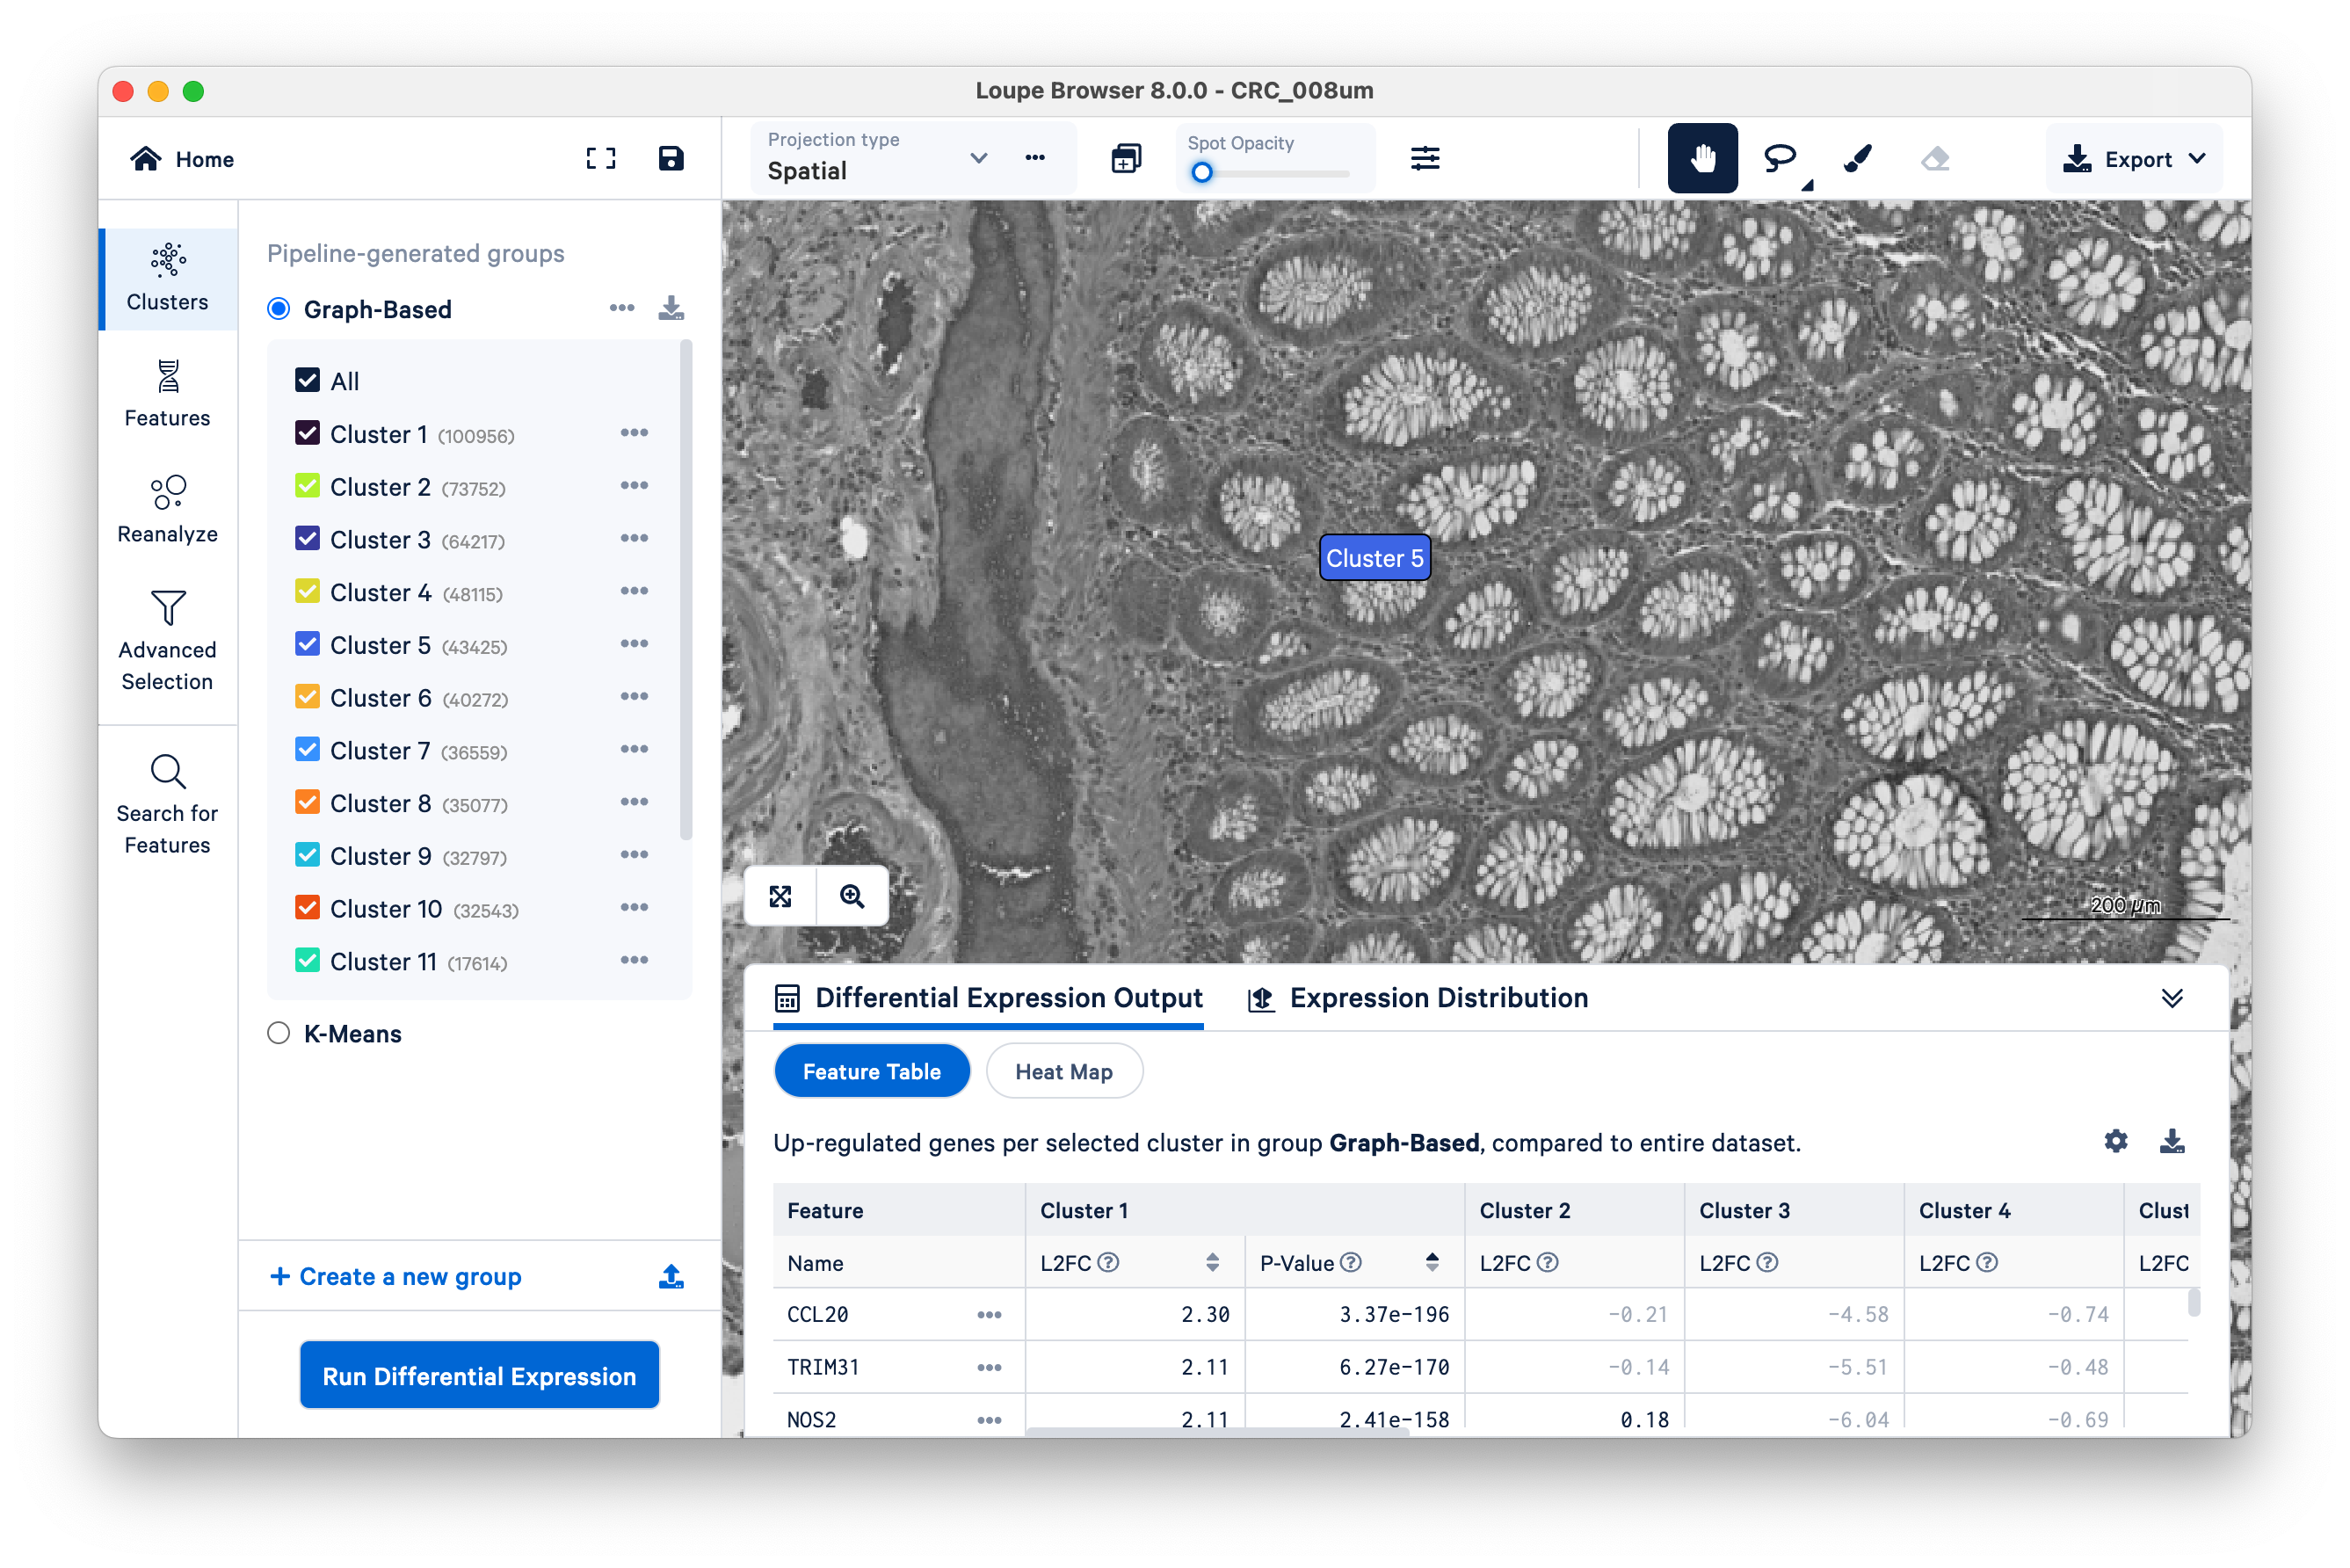This screenshot has width=2350, height=1568.
Task: Collapse the differential expression panel chevron
Action: [x=2171, y=998]
